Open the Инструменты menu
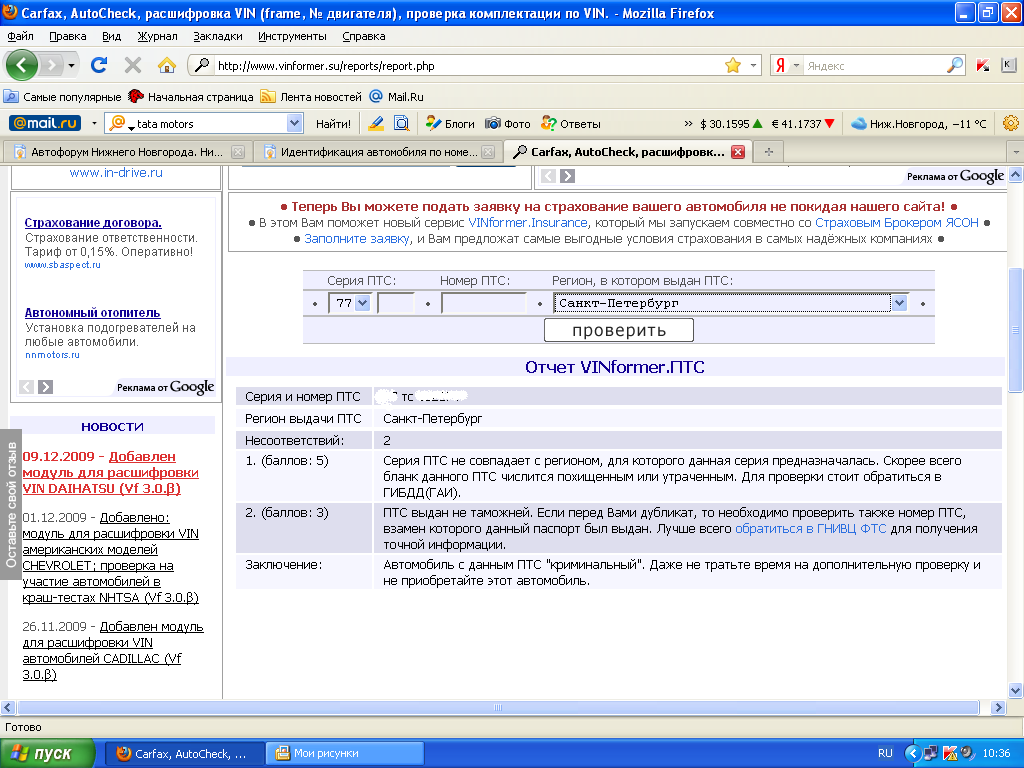 coord(292,36)
